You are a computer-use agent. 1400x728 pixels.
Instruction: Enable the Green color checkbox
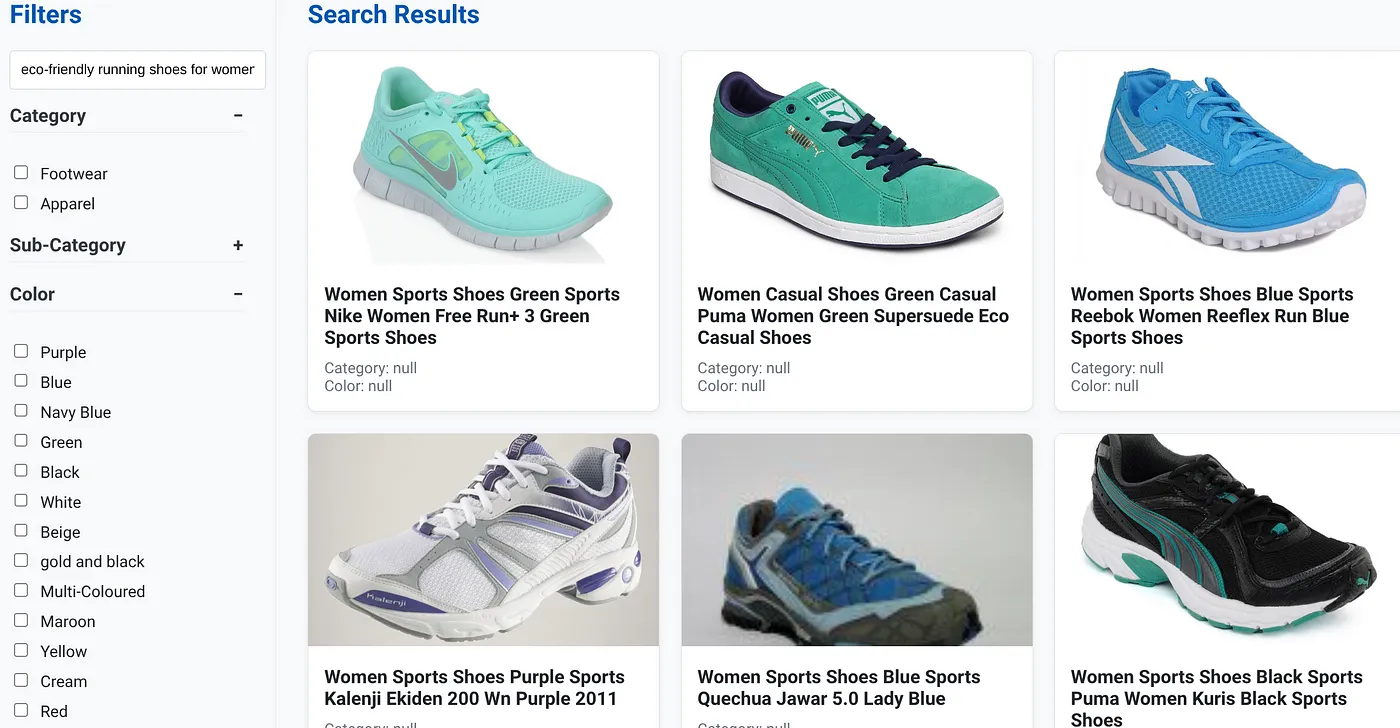(x=21, y=441)
